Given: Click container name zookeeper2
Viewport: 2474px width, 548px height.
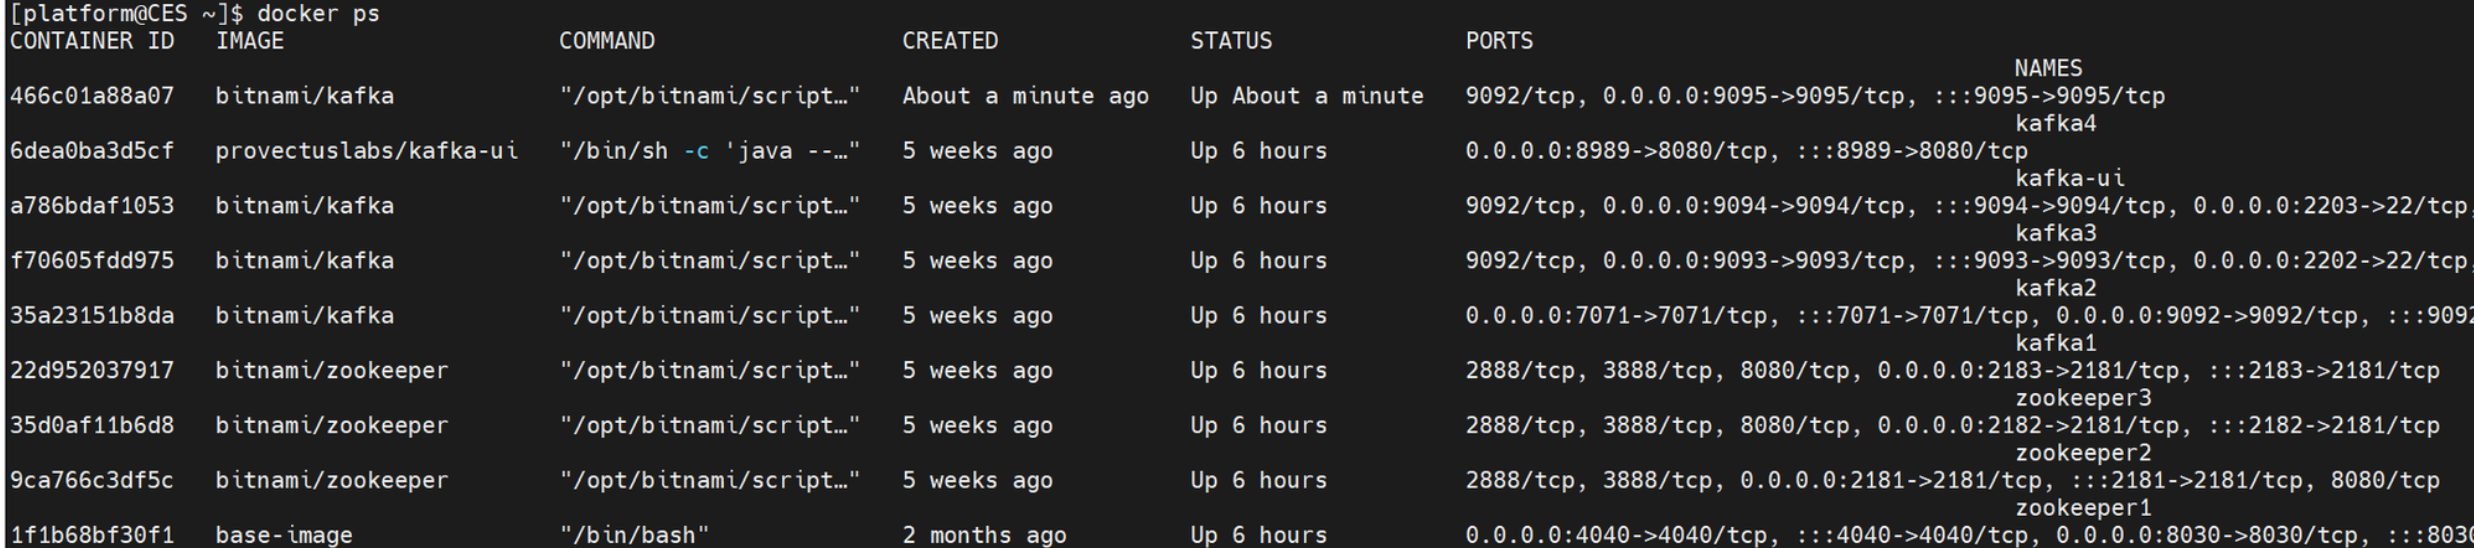Looking at the screenshot, I should (2083, 454).
